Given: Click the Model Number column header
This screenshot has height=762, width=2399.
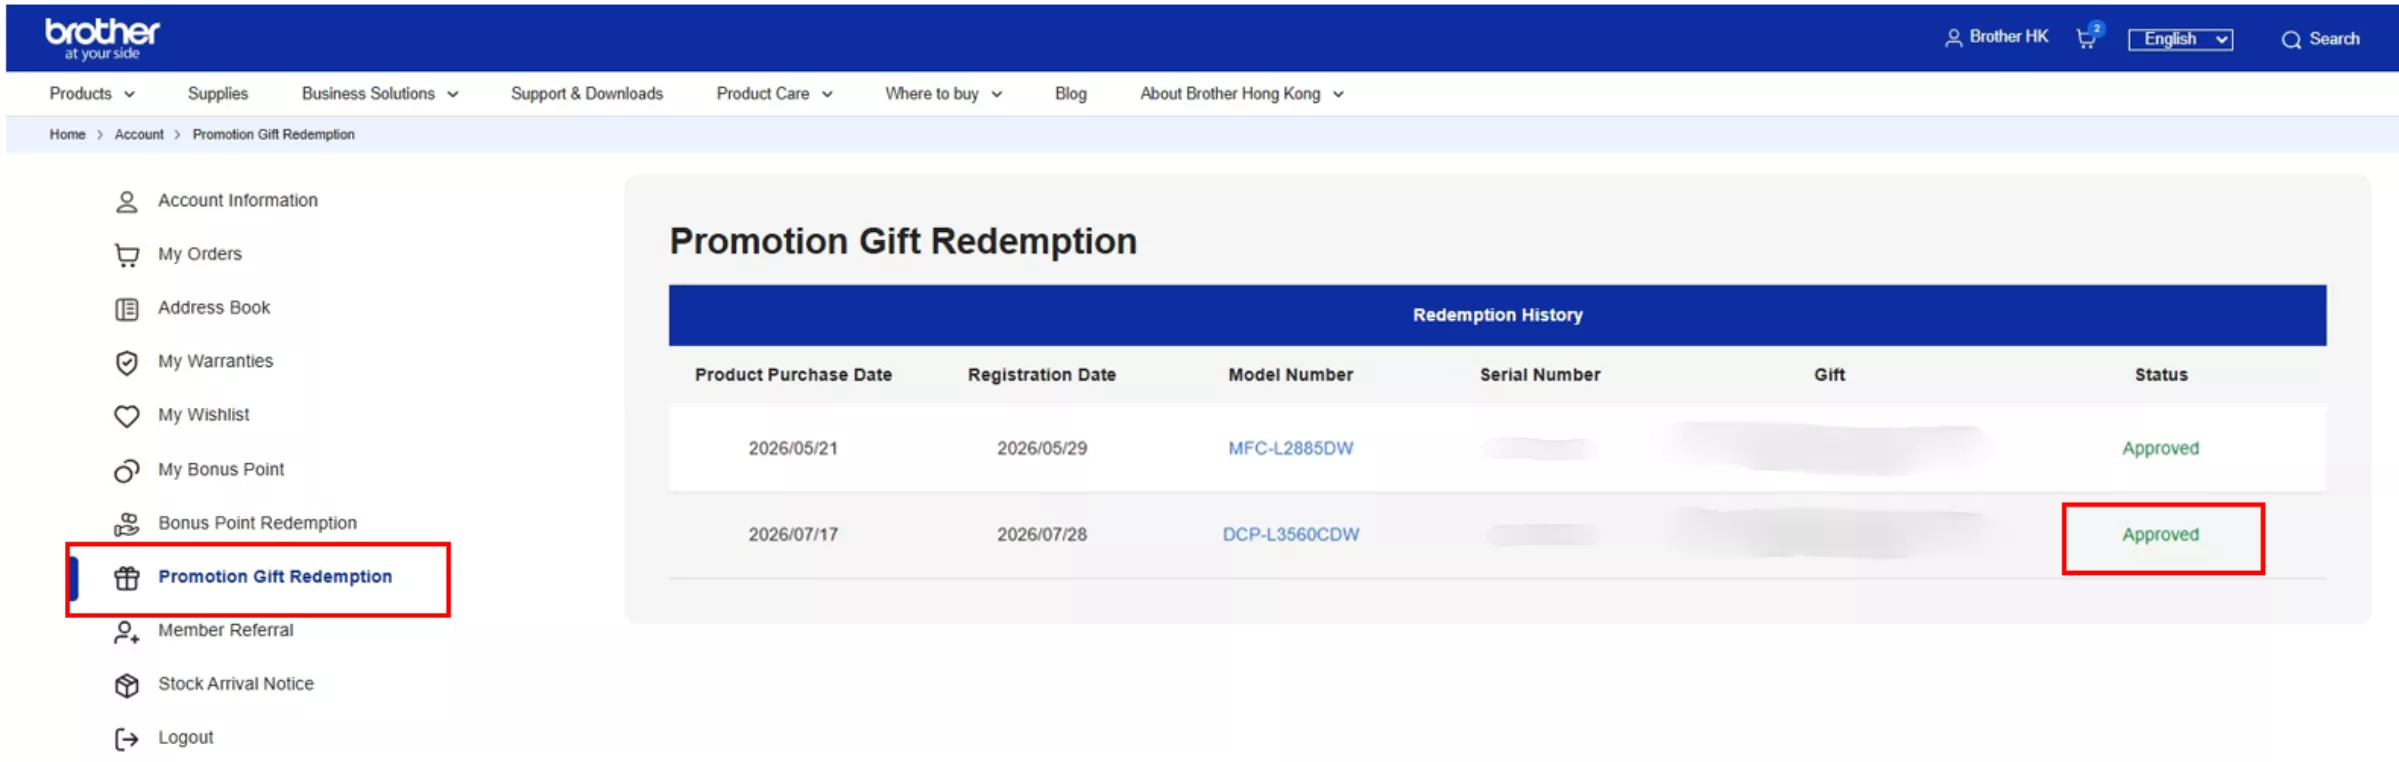Looking at the screenshot, I should pyautogui.click(x=1290, y=375).
